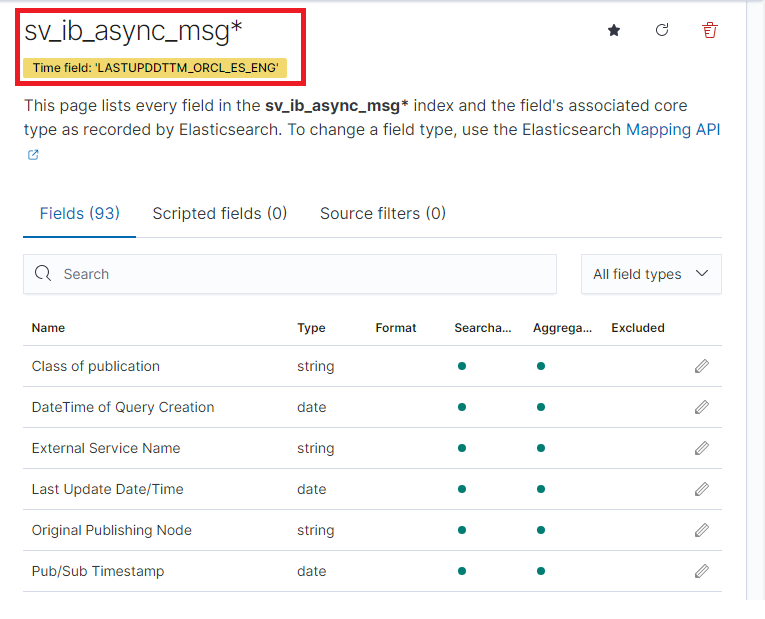Screen dimensions: 765x619
Task: Refresh the field list icon
Action: click(x=662, y=31)
